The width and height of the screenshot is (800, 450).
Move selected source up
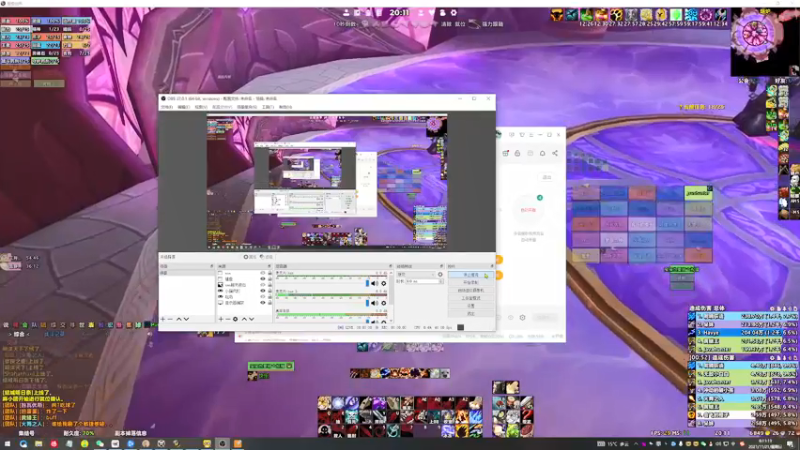[x=244, y=319]
